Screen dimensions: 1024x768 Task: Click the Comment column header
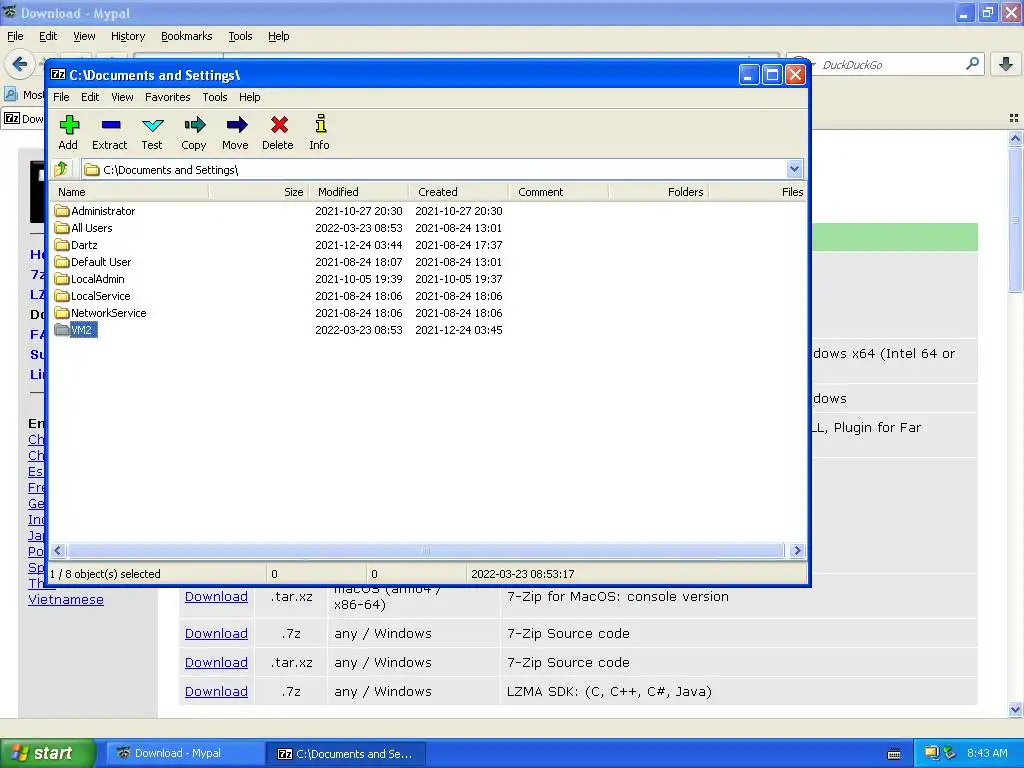click(x=558, y=192)
